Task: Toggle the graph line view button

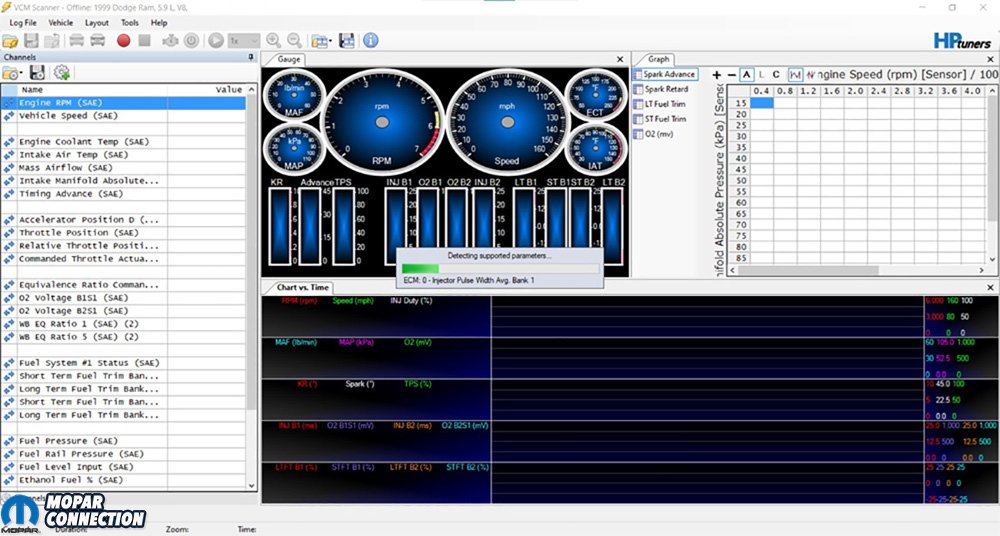Action: 795,75
